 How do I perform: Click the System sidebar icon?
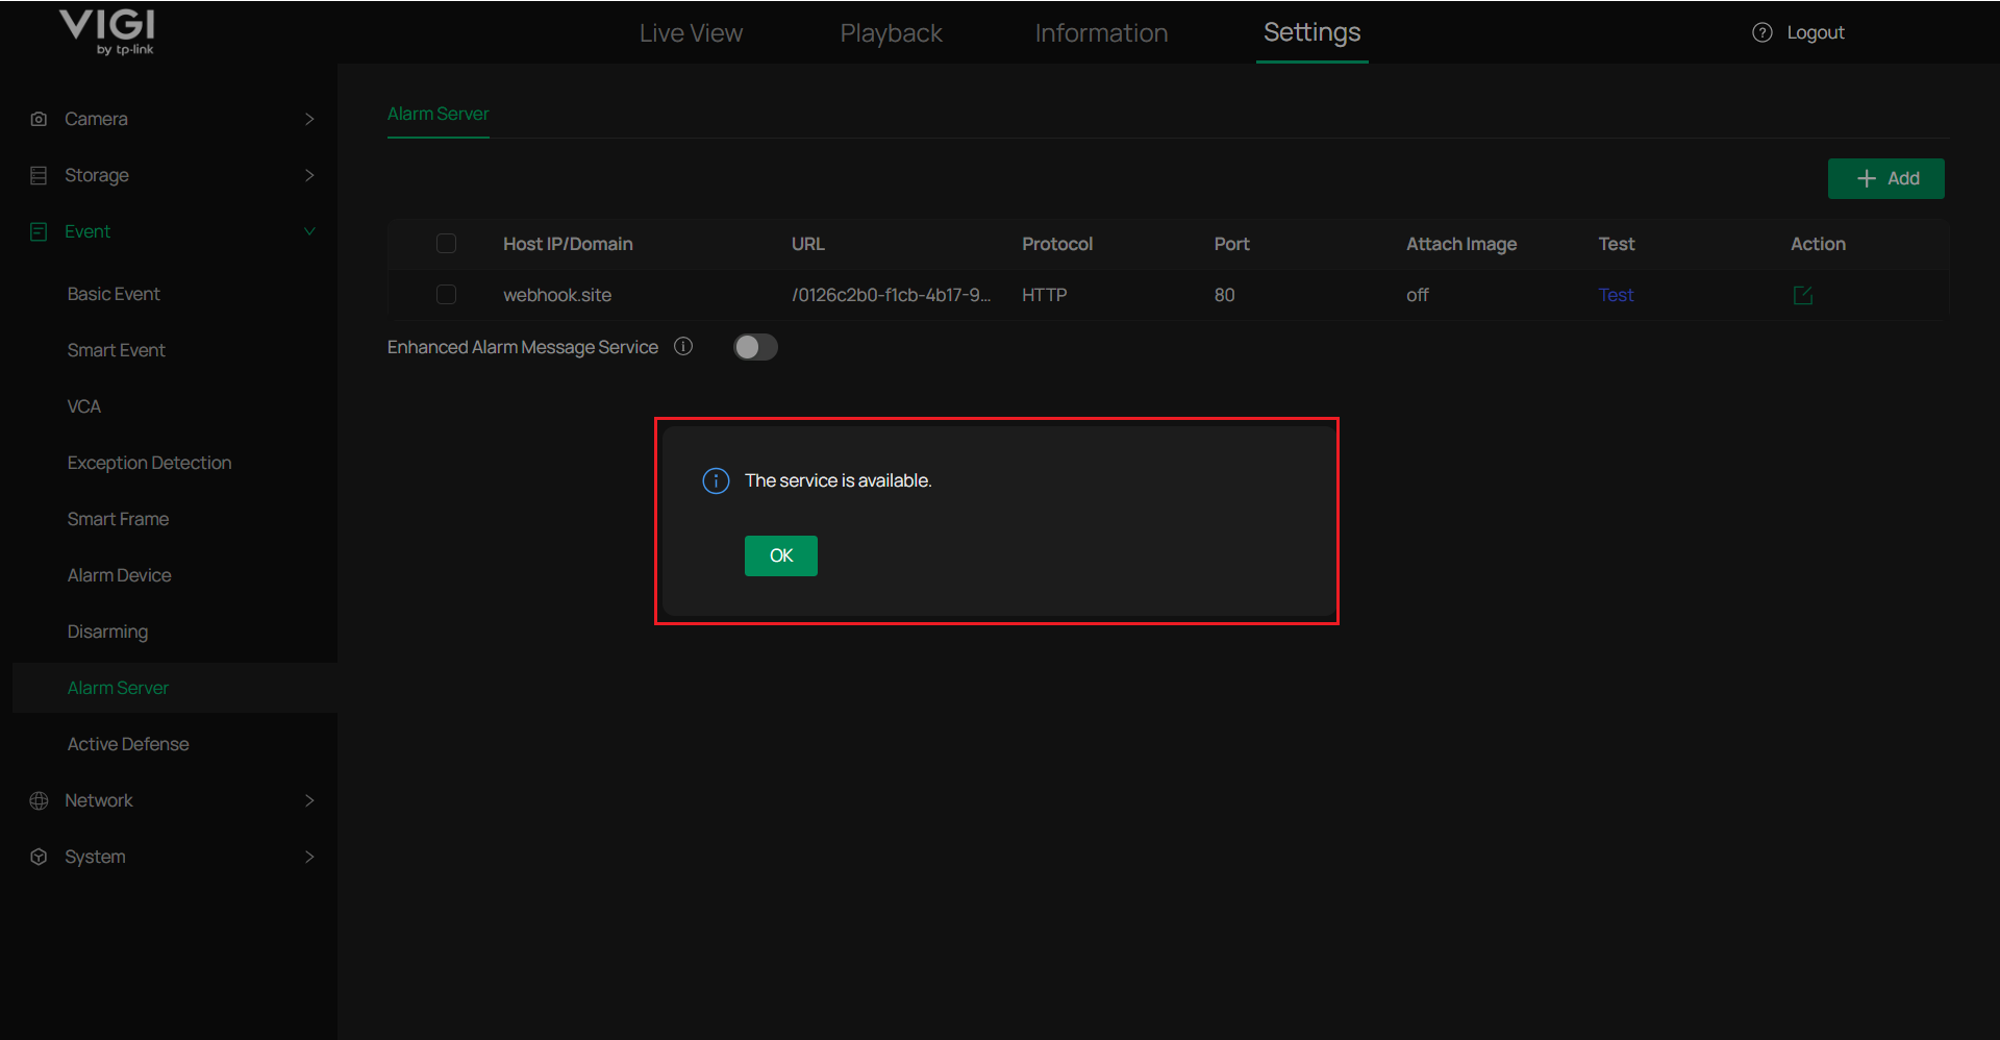[39, 857]
